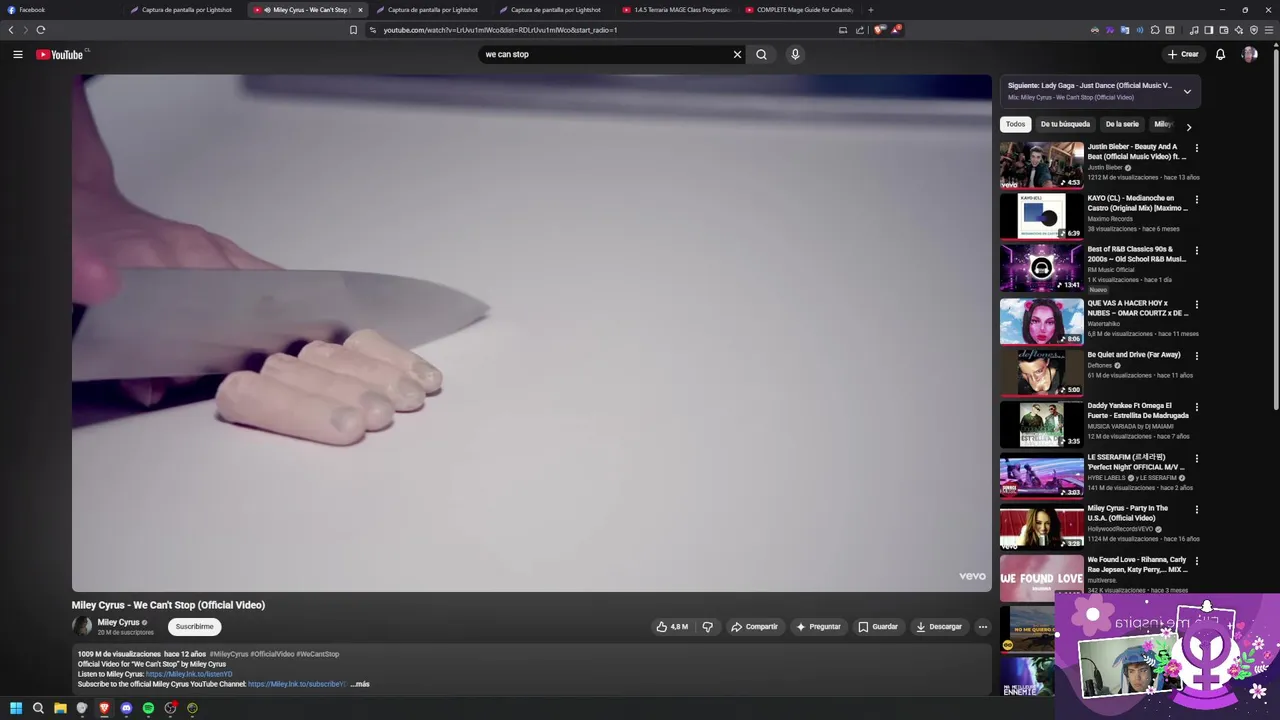Image resolution: width=1280 pixels, height=720 pixels.
Task: Click the browser address bar URL
Action: tap(500, 30)
